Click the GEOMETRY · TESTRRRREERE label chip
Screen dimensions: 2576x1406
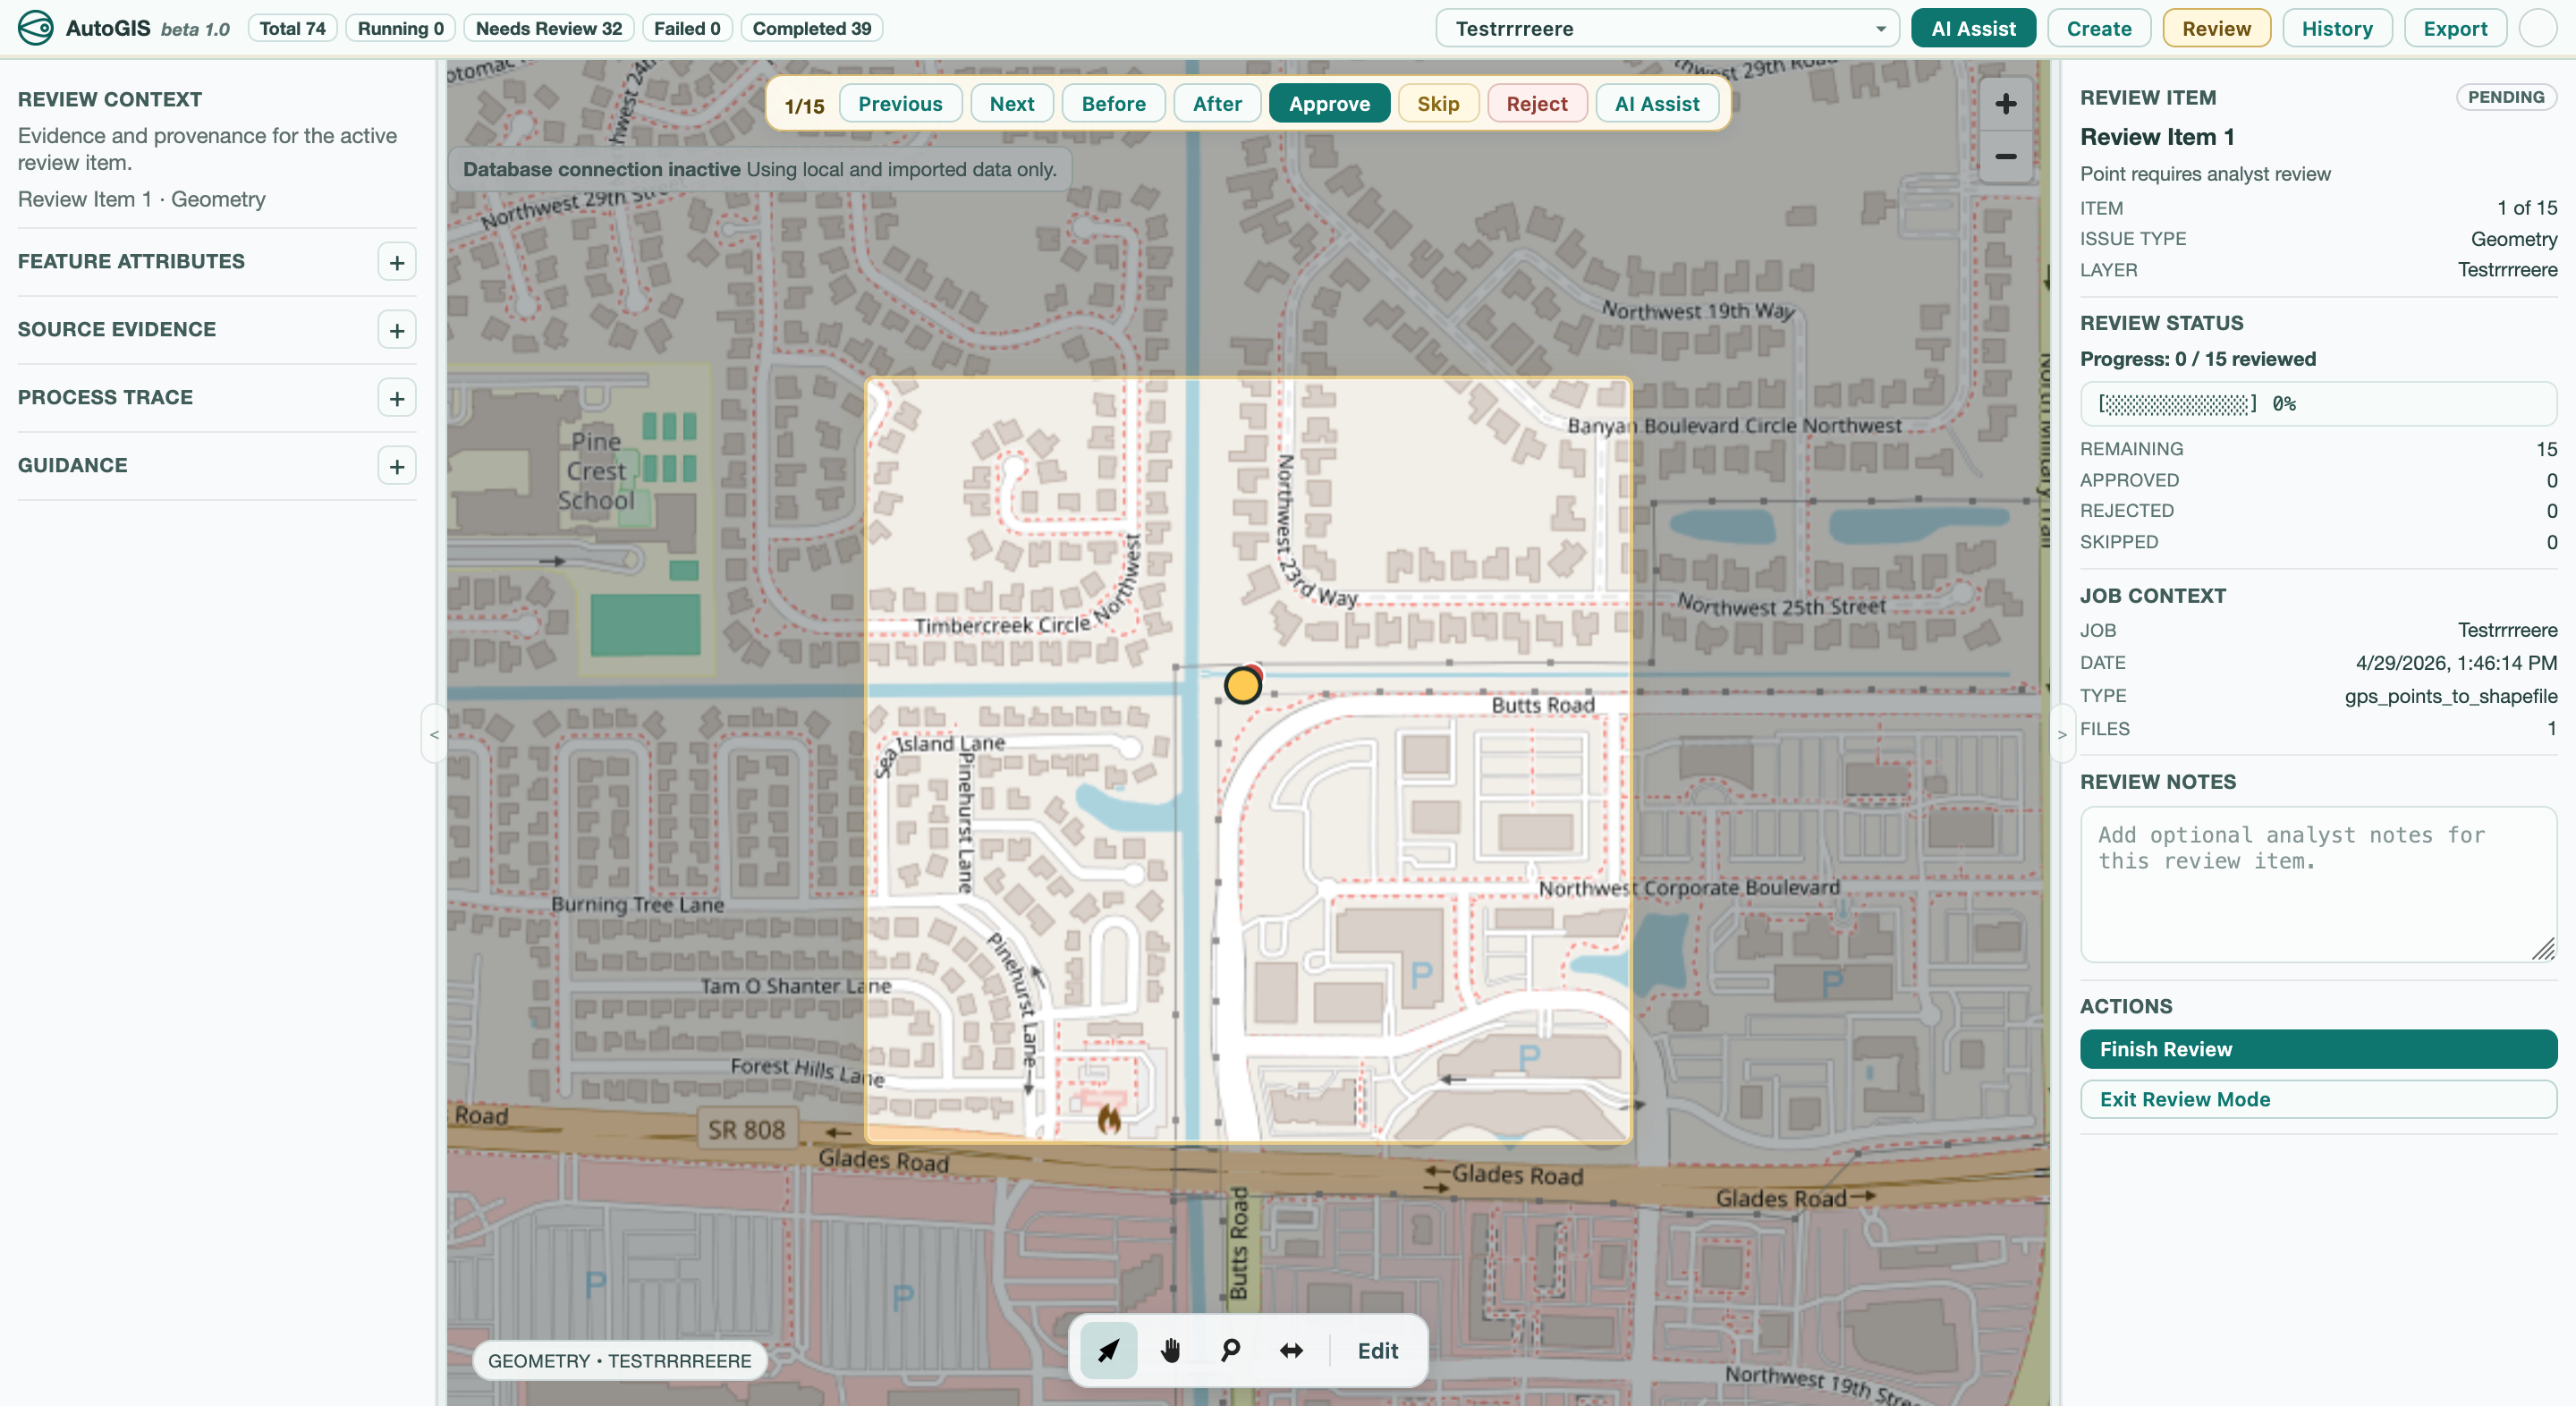[x=619, y=1360]
